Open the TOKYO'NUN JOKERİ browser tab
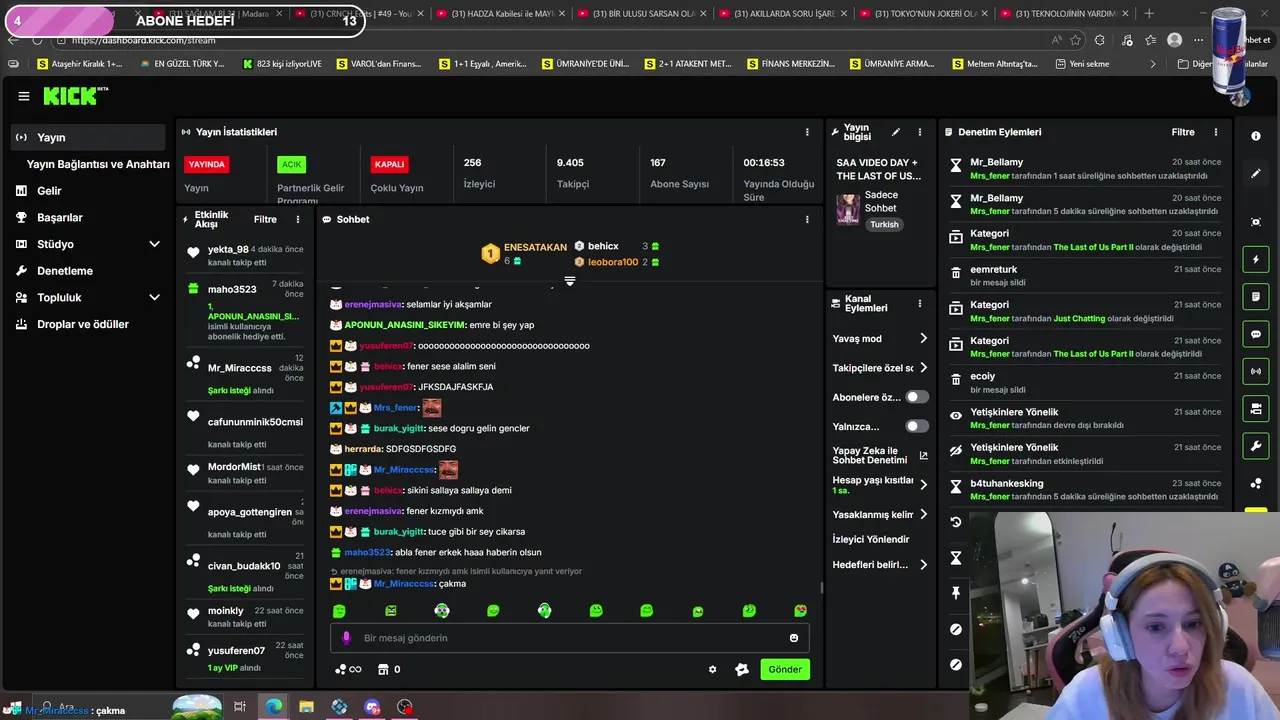 925,14
